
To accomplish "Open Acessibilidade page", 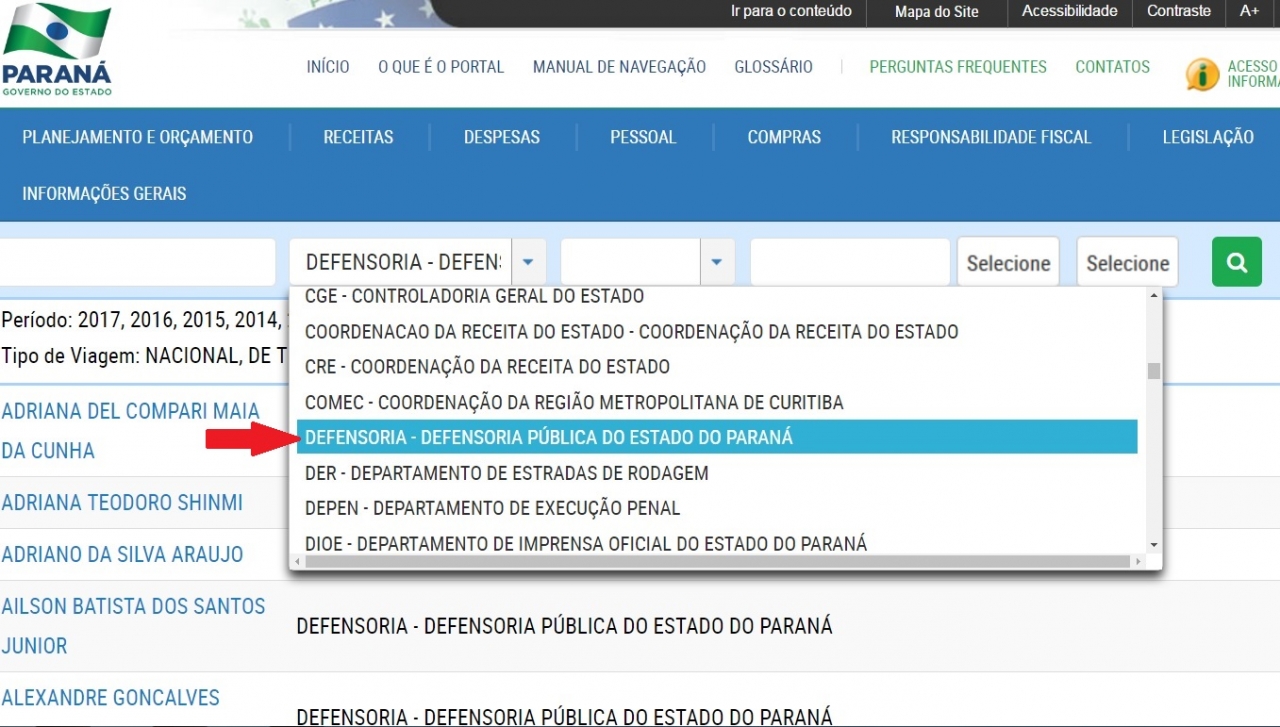I will (x=1069, y=12).
